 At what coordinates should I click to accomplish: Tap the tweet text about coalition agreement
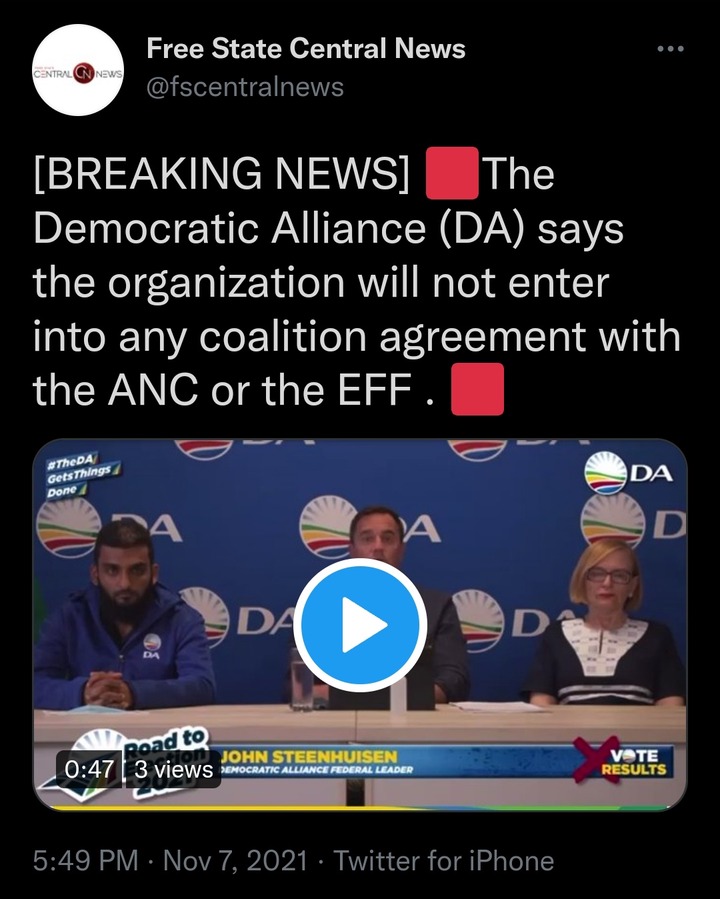(357, 281)
